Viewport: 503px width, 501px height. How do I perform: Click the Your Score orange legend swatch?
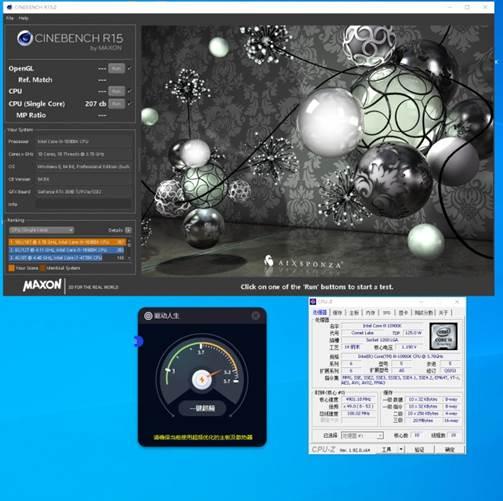[11, 268]
